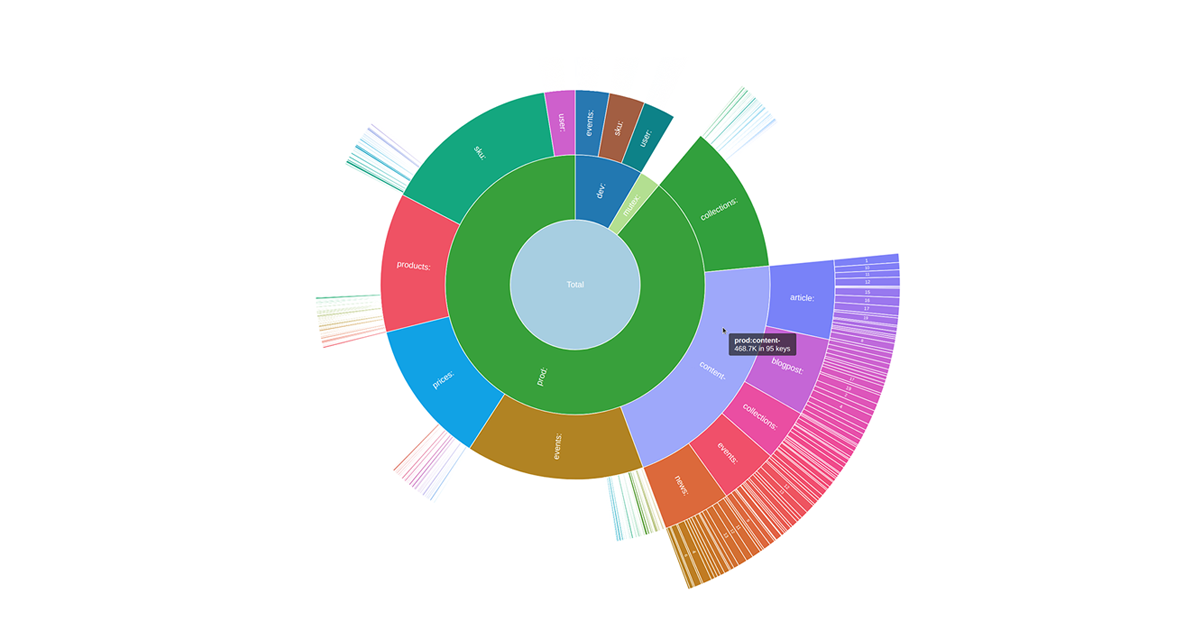Select the sku: teal segment under prod:
Viewport: 1200px width, 630px height.
pyautogui.click(x=478, y=150)
